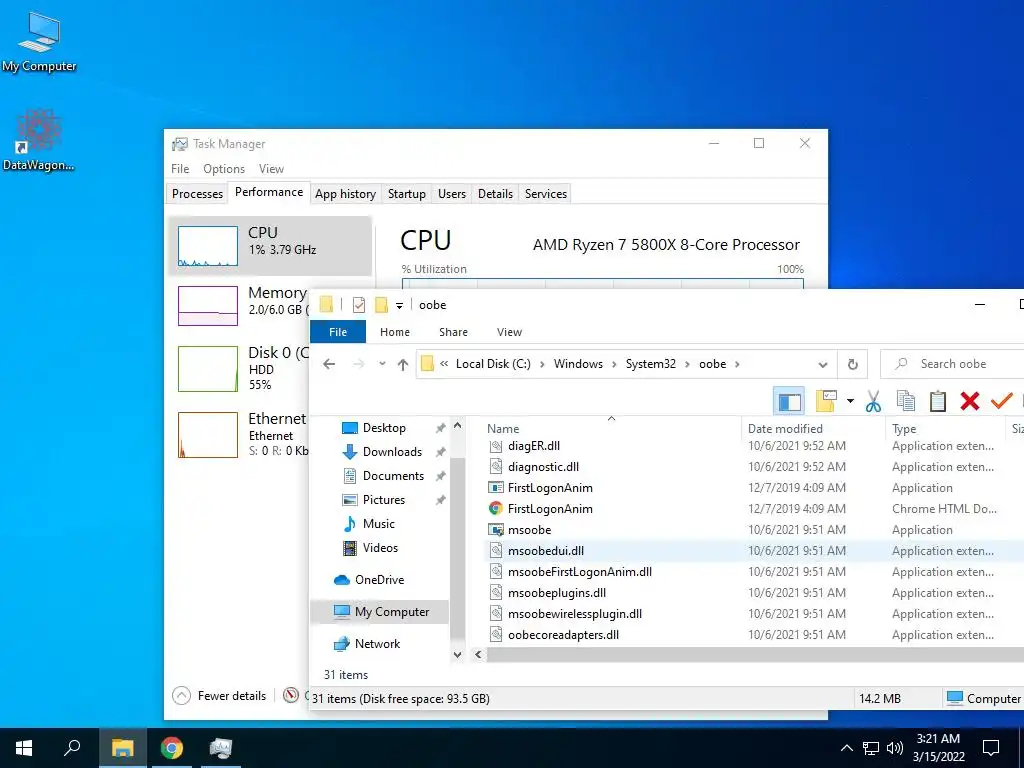The width and height of the screenshot is (1024, 768).
Task: Sort files by Date modified column
Action: [x=785, y=429]
